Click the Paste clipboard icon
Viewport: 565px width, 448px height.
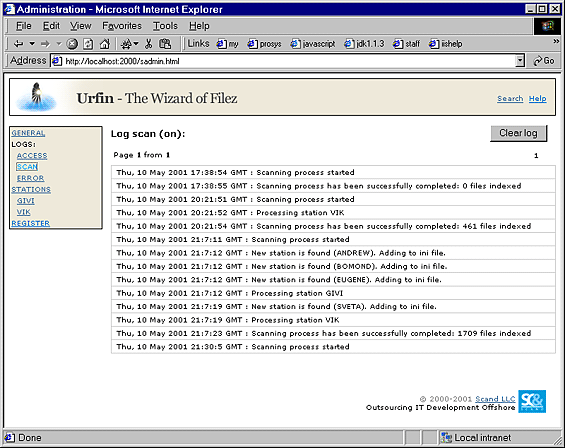[165, 44]
